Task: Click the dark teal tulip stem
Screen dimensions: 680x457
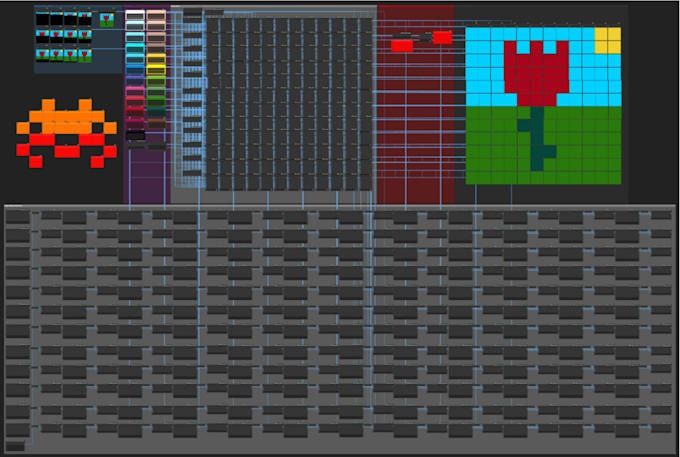Action: tap(537, 138)
